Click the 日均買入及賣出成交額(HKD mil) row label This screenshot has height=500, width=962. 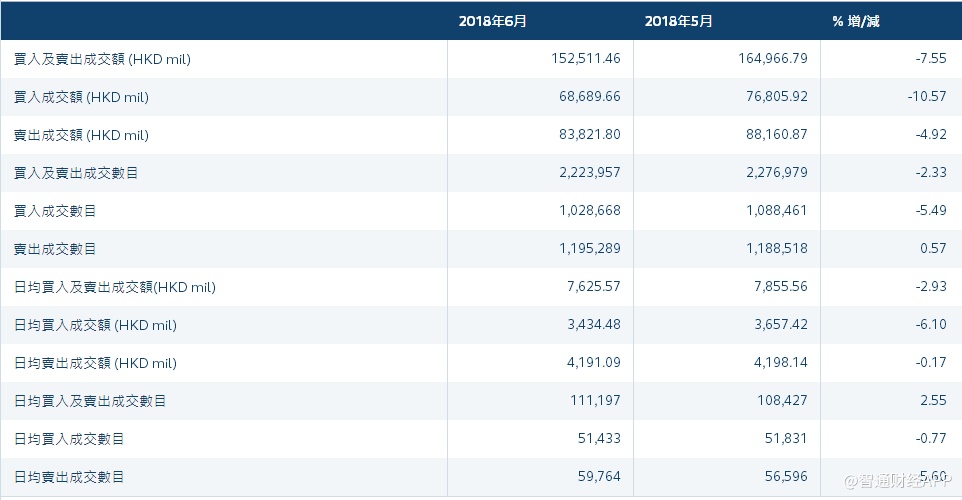pos(115,287)
